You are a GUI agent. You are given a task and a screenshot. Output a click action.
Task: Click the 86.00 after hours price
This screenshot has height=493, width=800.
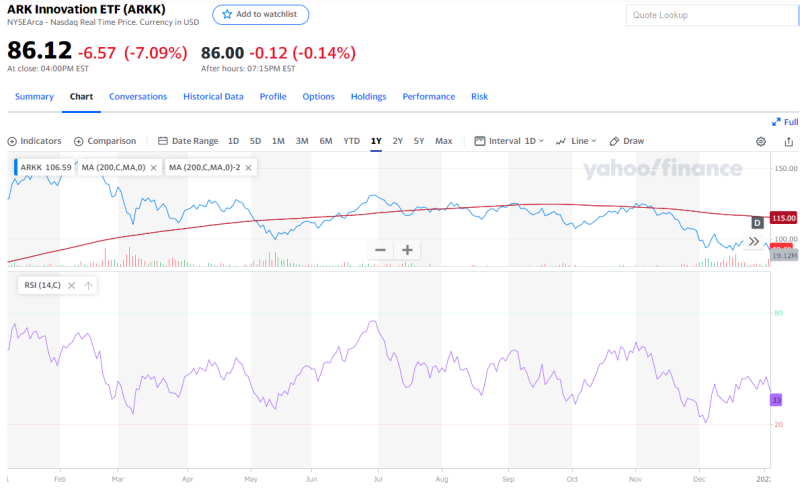(222, 53)
